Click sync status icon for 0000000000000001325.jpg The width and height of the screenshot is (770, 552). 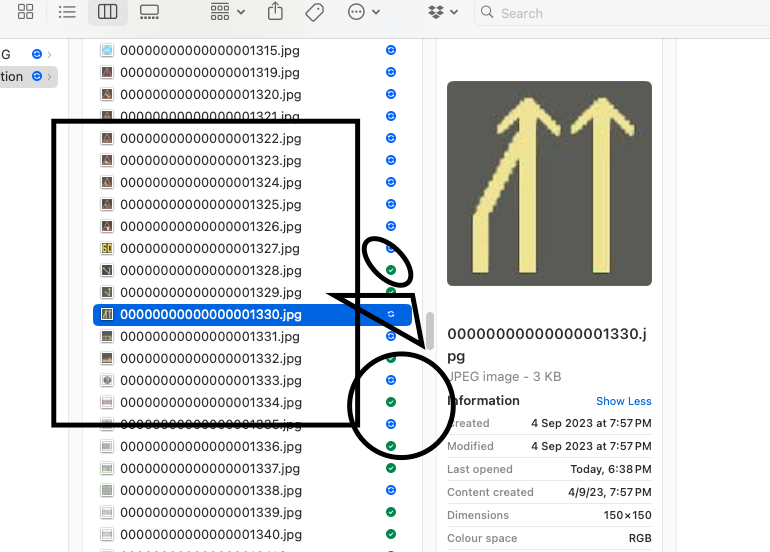click(391, 204)
